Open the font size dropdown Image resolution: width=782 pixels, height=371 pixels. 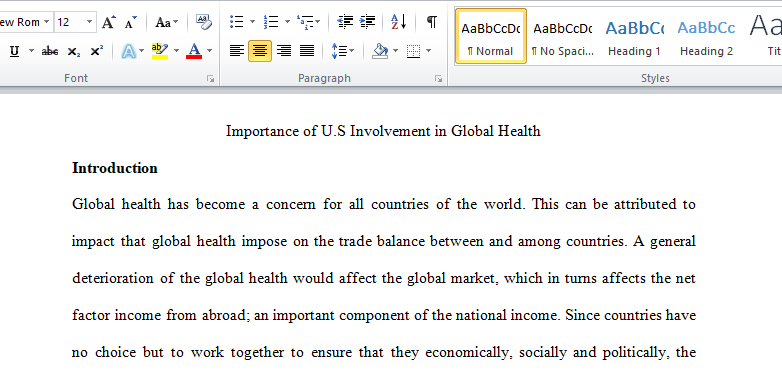[89, 22]
